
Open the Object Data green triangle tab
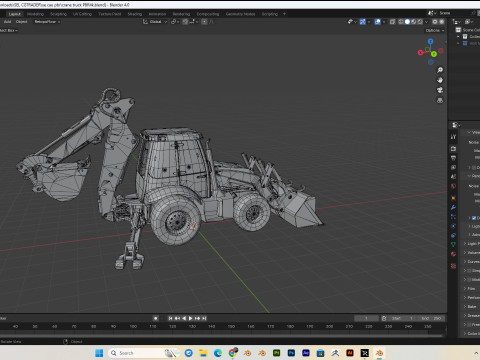(x=453, y=244)
